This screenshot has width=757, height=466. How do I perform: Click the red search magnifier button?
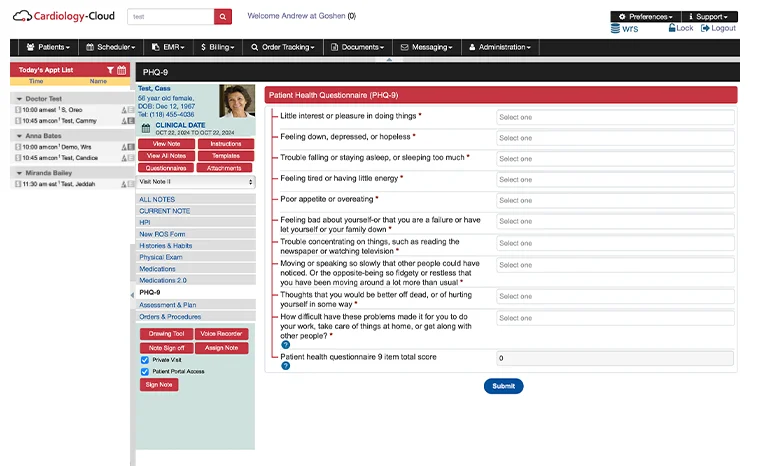click(x=223, y=16)
